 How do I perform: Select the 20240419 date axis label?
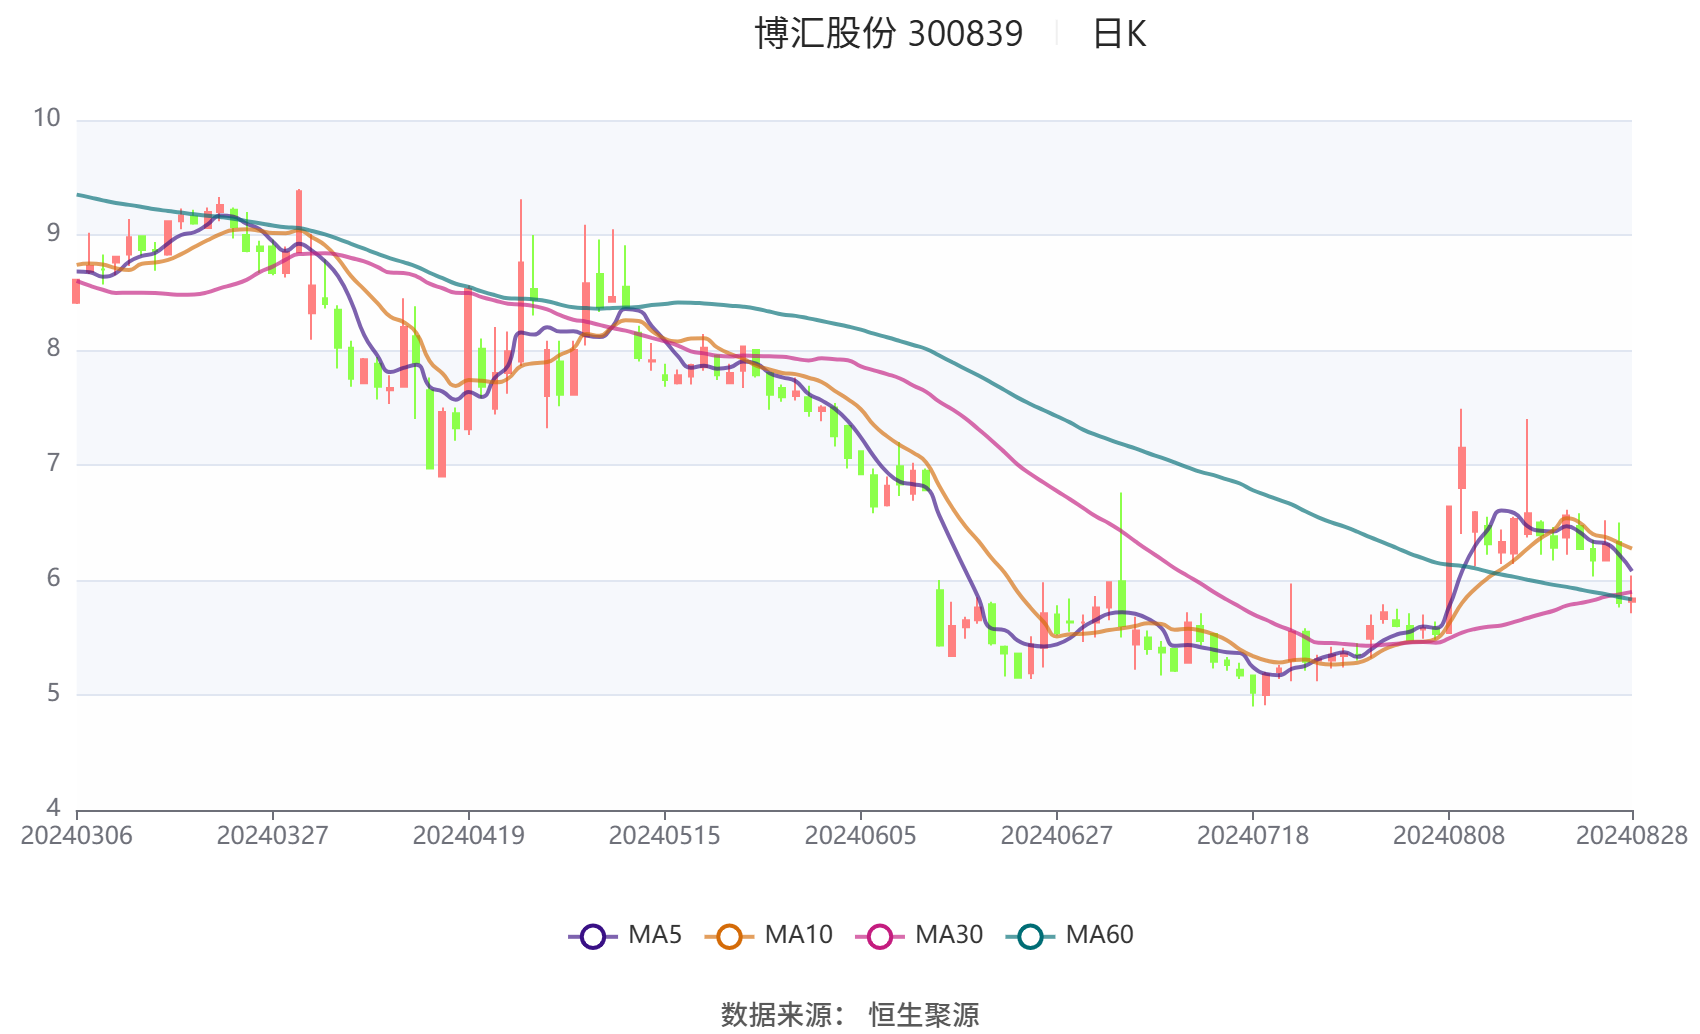pyautogui.click(x=469, y=835)
